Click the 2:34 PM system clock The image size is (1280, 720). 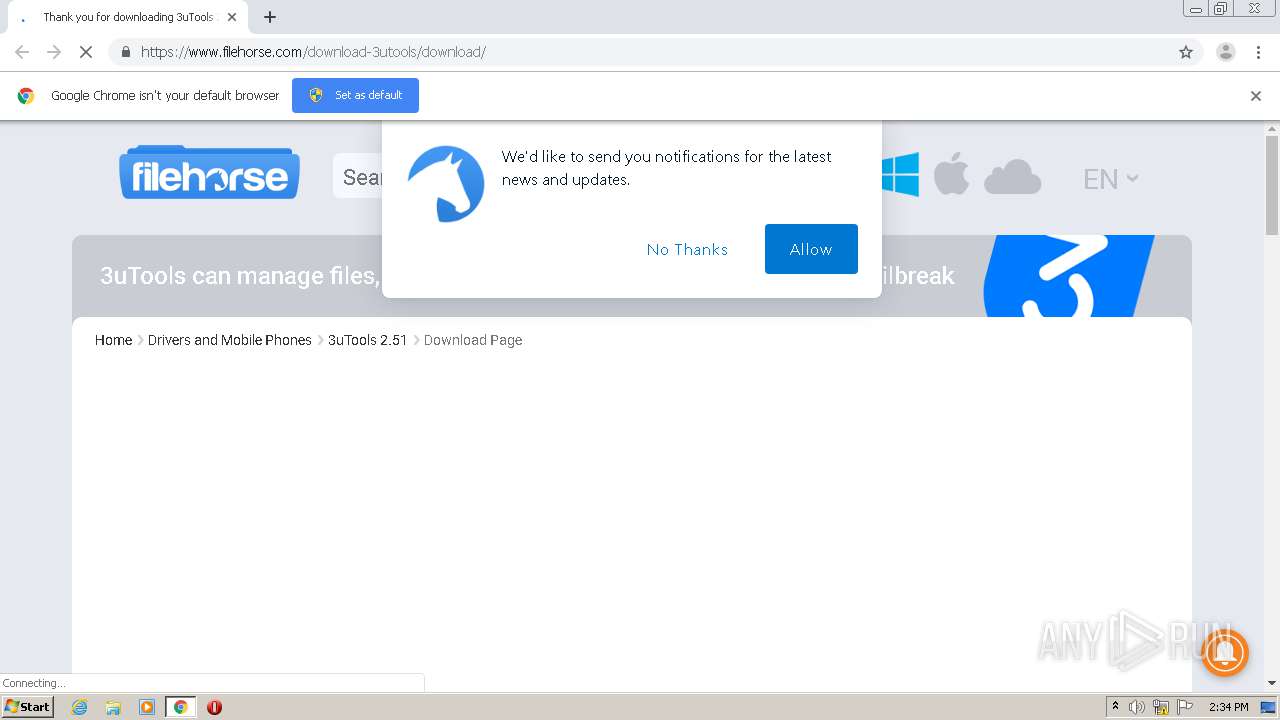[1228, 707]
